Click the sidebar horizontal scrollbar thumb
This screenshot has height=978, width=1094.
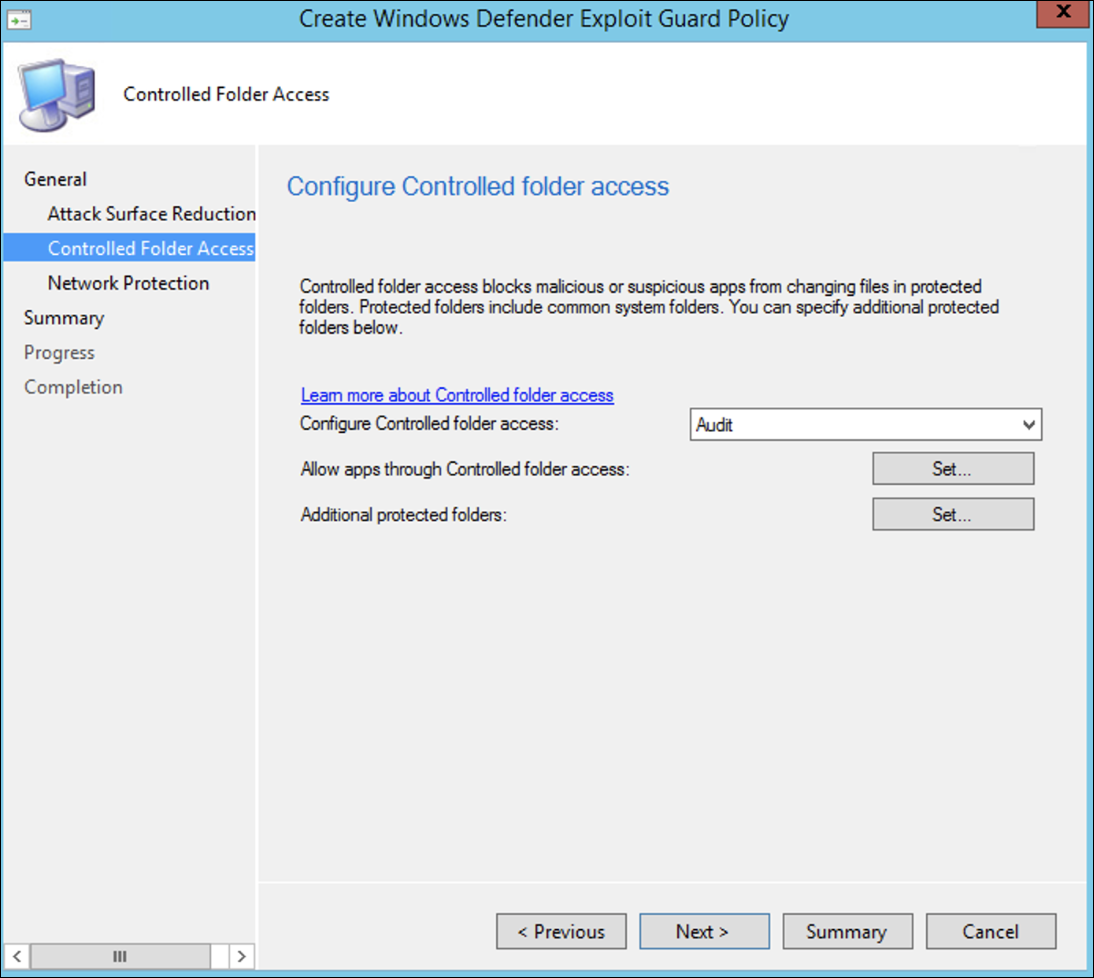120,956
